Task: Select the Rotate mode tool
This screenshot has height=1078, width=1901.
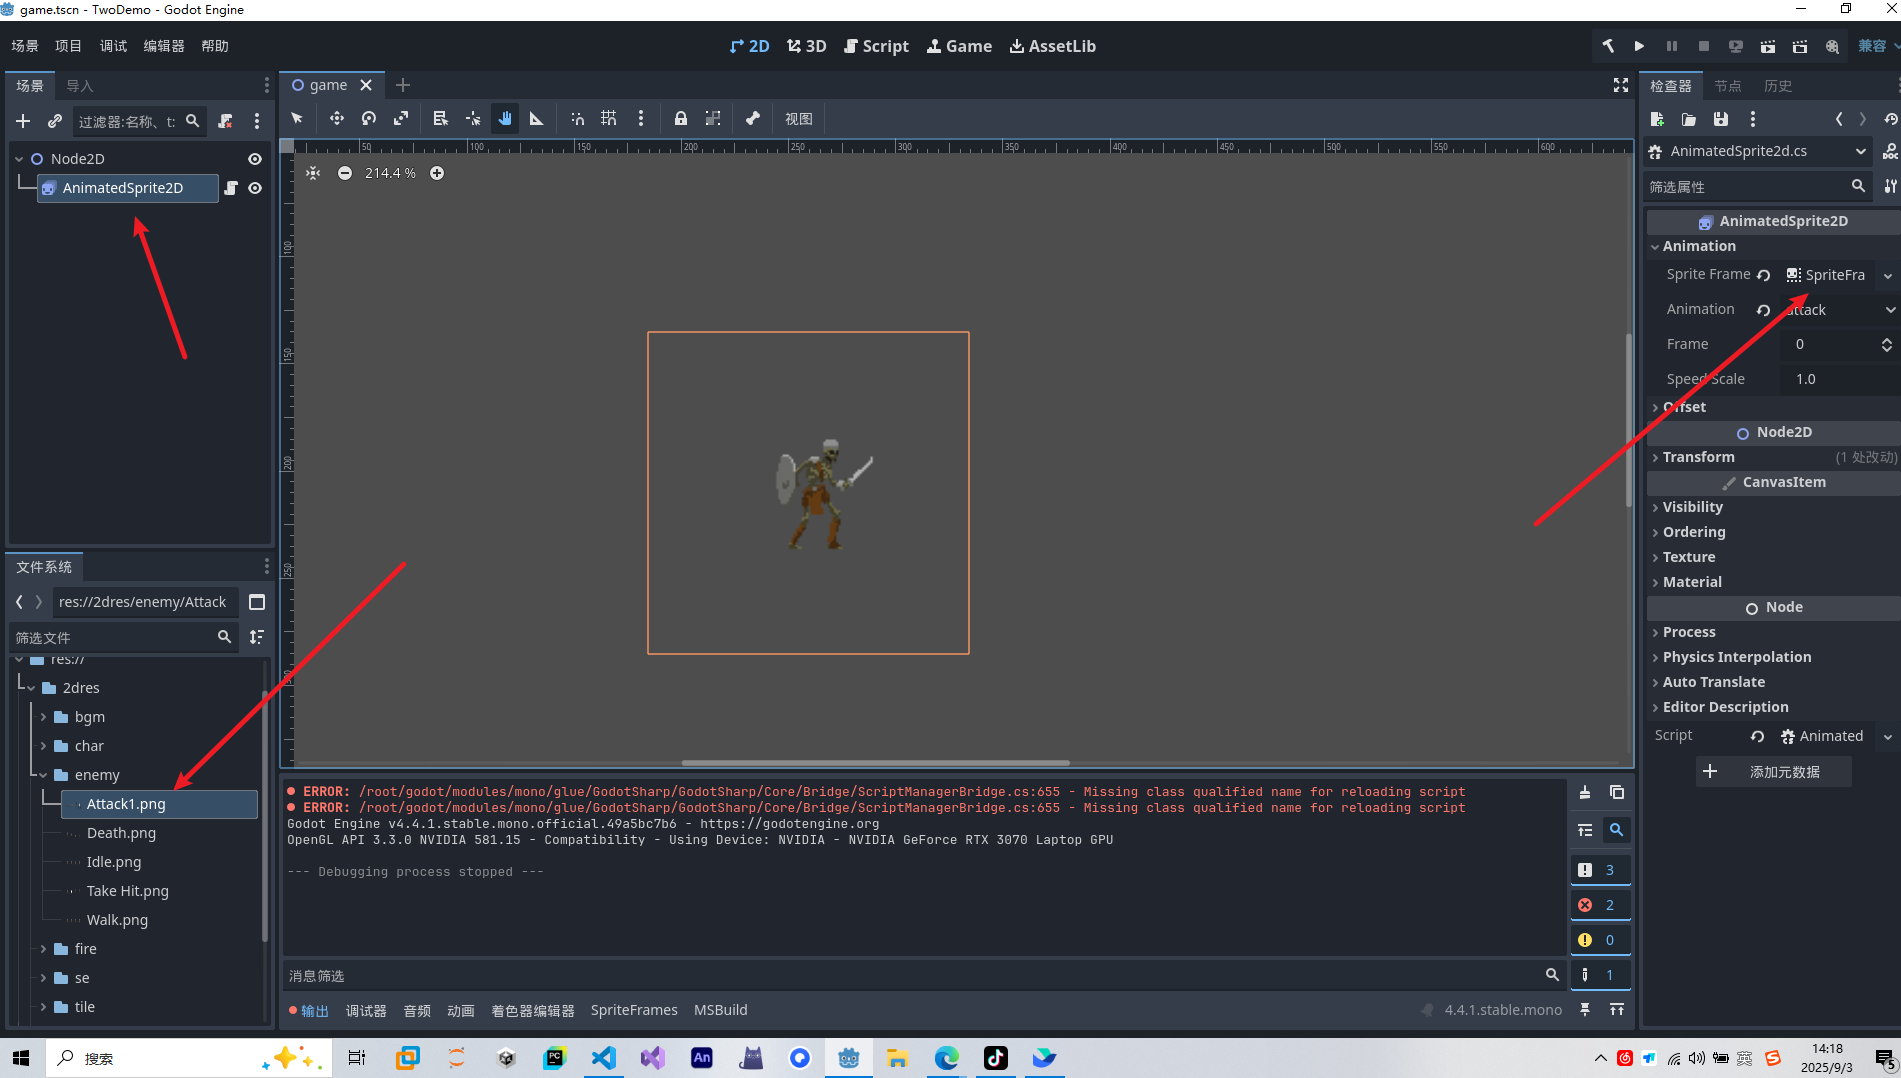Action: coord(369,119)
